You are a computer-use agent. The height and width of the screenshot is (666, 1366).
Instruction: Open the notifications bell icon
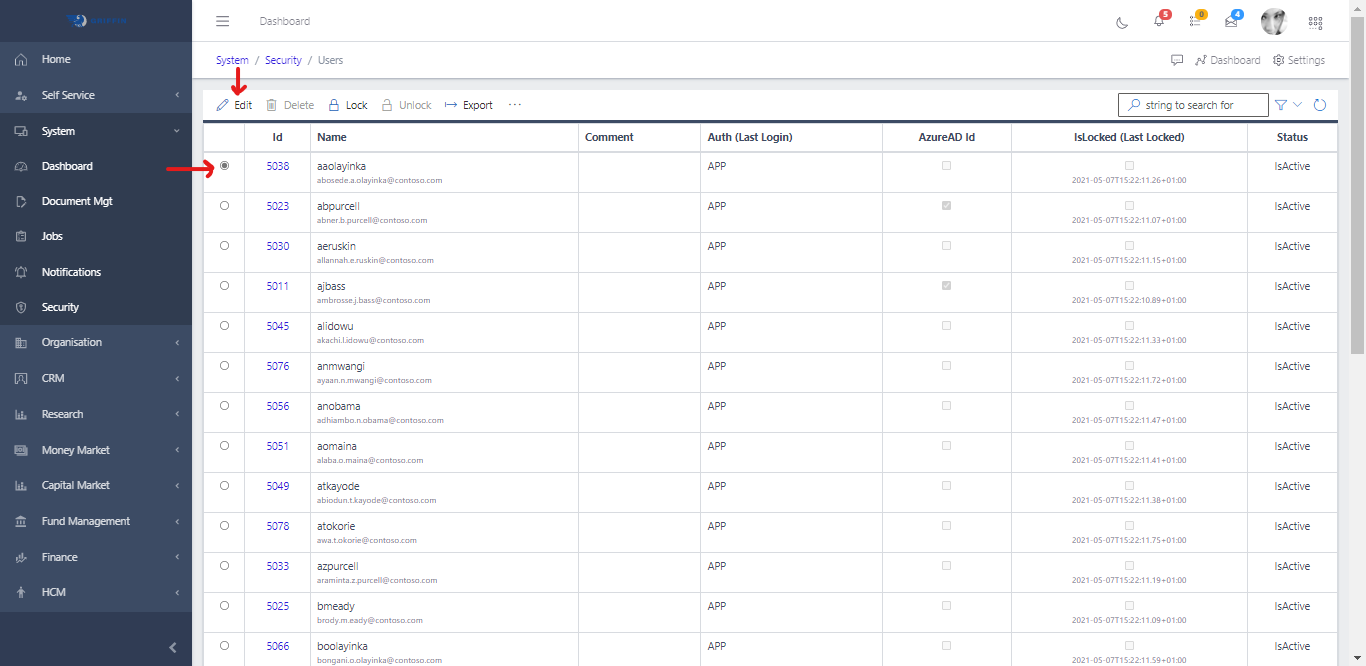point(1159,21)
